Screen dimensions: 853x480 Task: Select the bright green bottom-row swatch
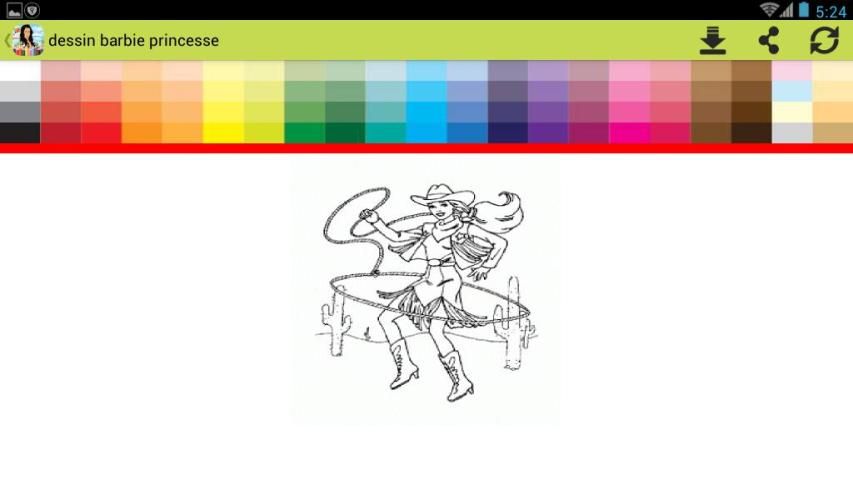click(304, 132)
